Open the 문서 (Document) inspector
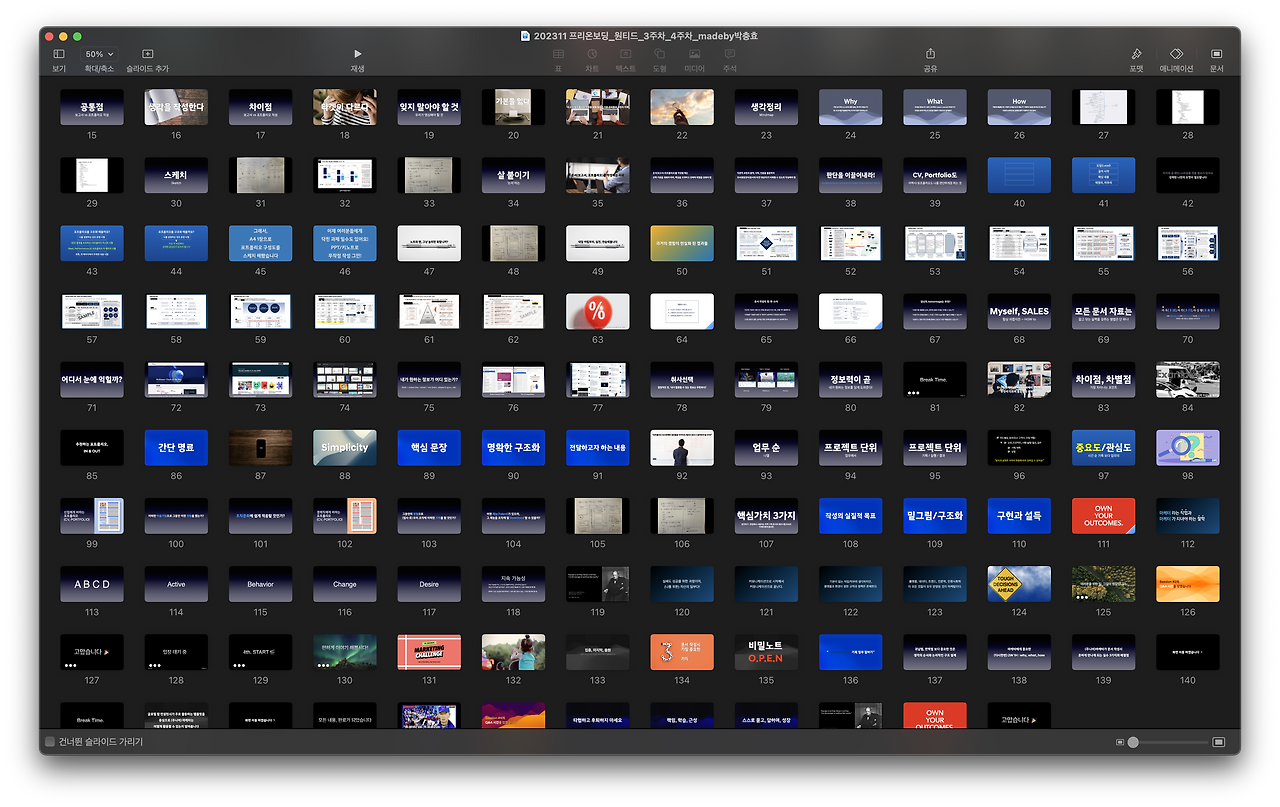Viewport: 1280px width, 807px height. 1216,54
